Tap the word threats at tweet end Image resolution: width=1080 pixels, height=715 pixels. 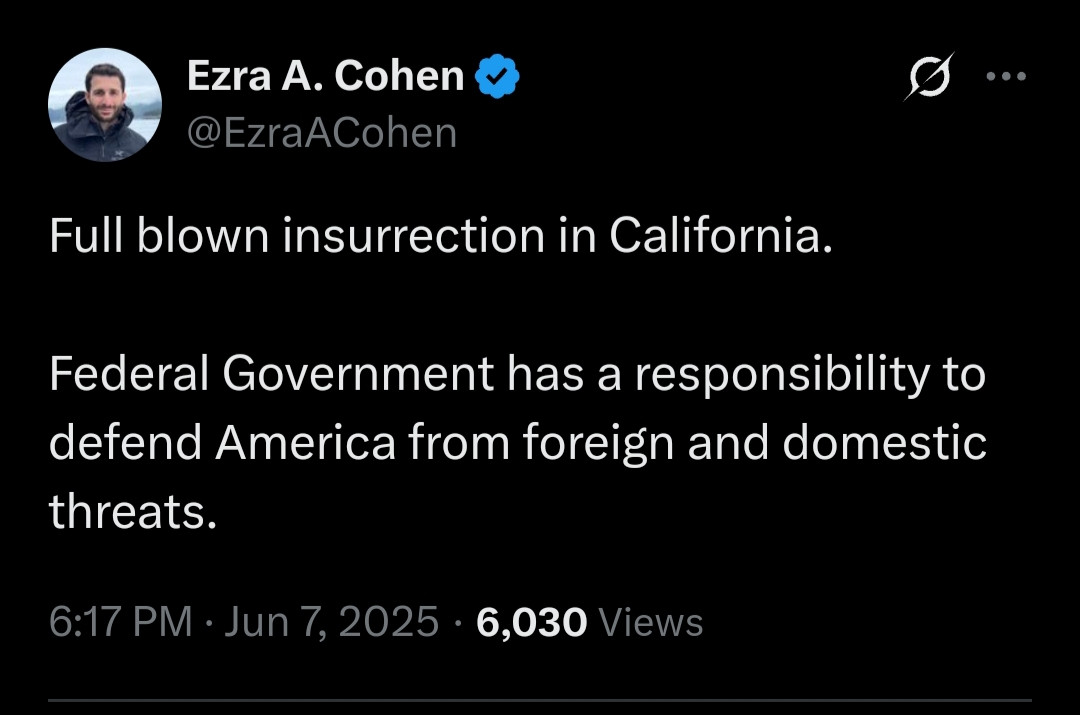132,512
